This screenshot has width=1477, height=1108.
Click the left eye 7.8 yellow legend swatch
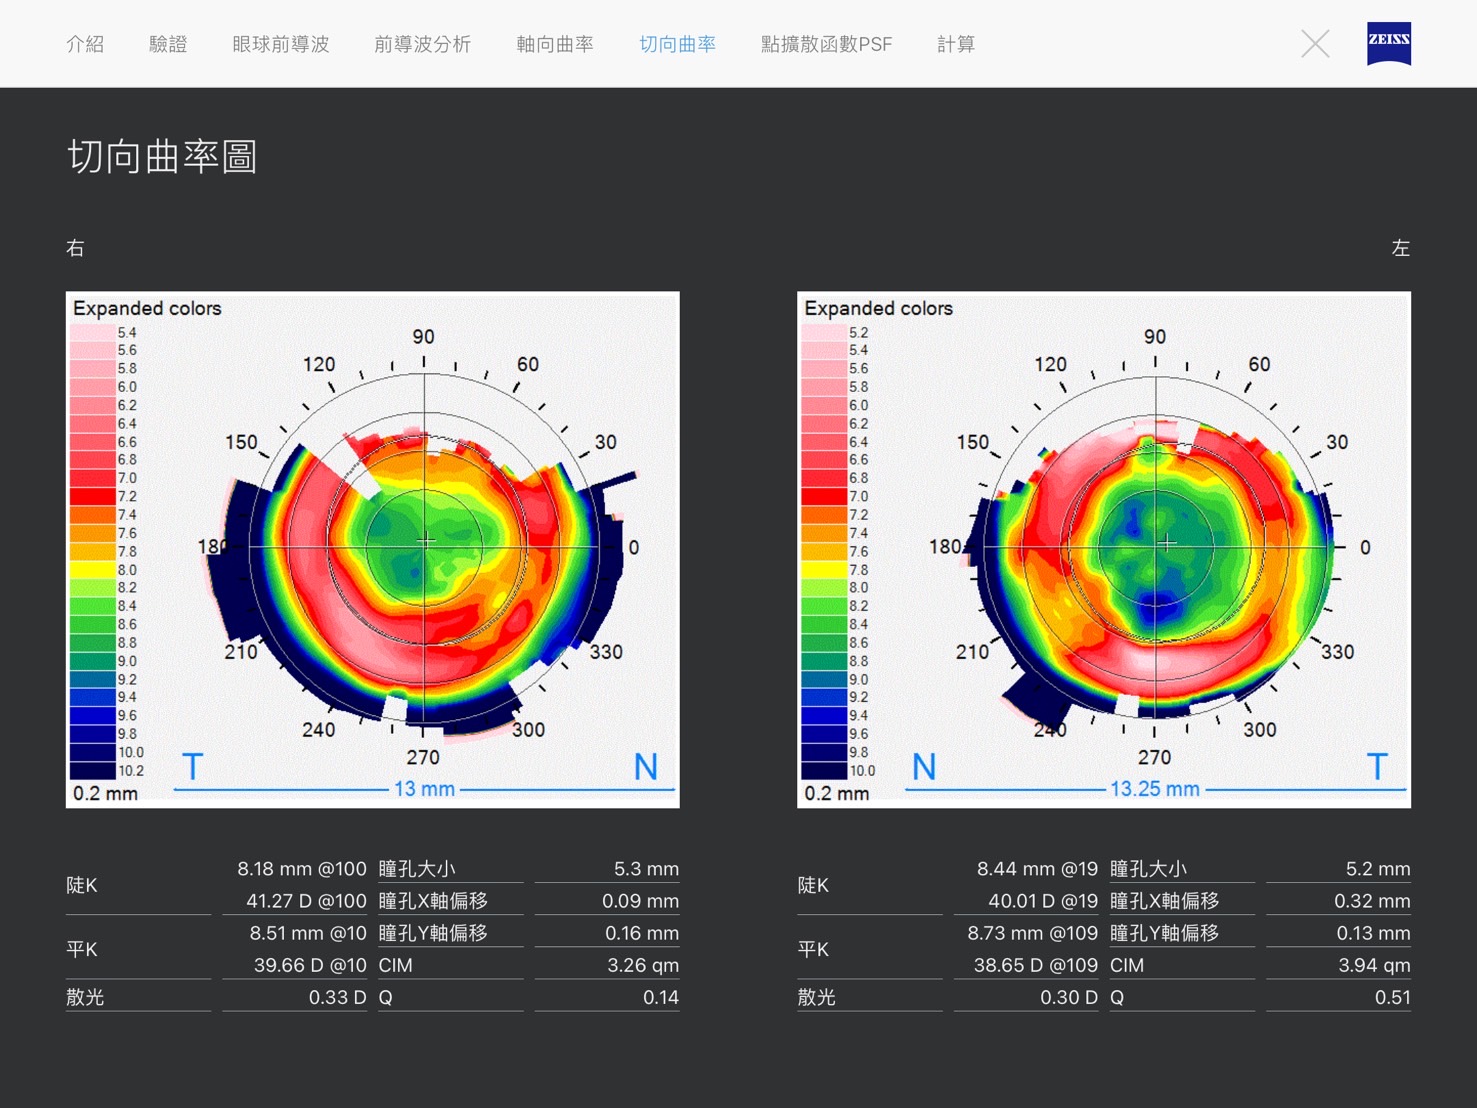coord(824,569)
